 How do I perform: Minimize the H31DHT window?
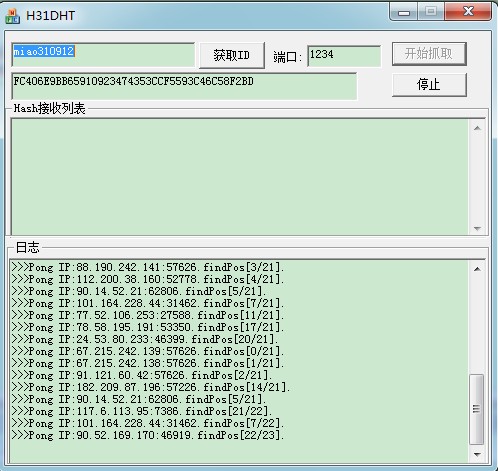(x=404, y=12)
